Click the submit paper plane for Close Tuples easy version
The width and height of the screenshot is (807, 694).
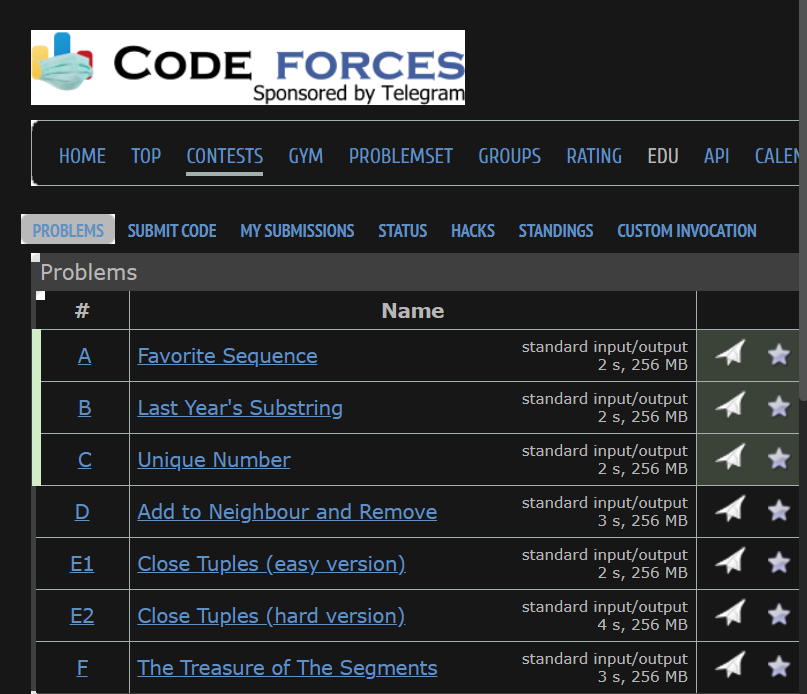point(729,562)
